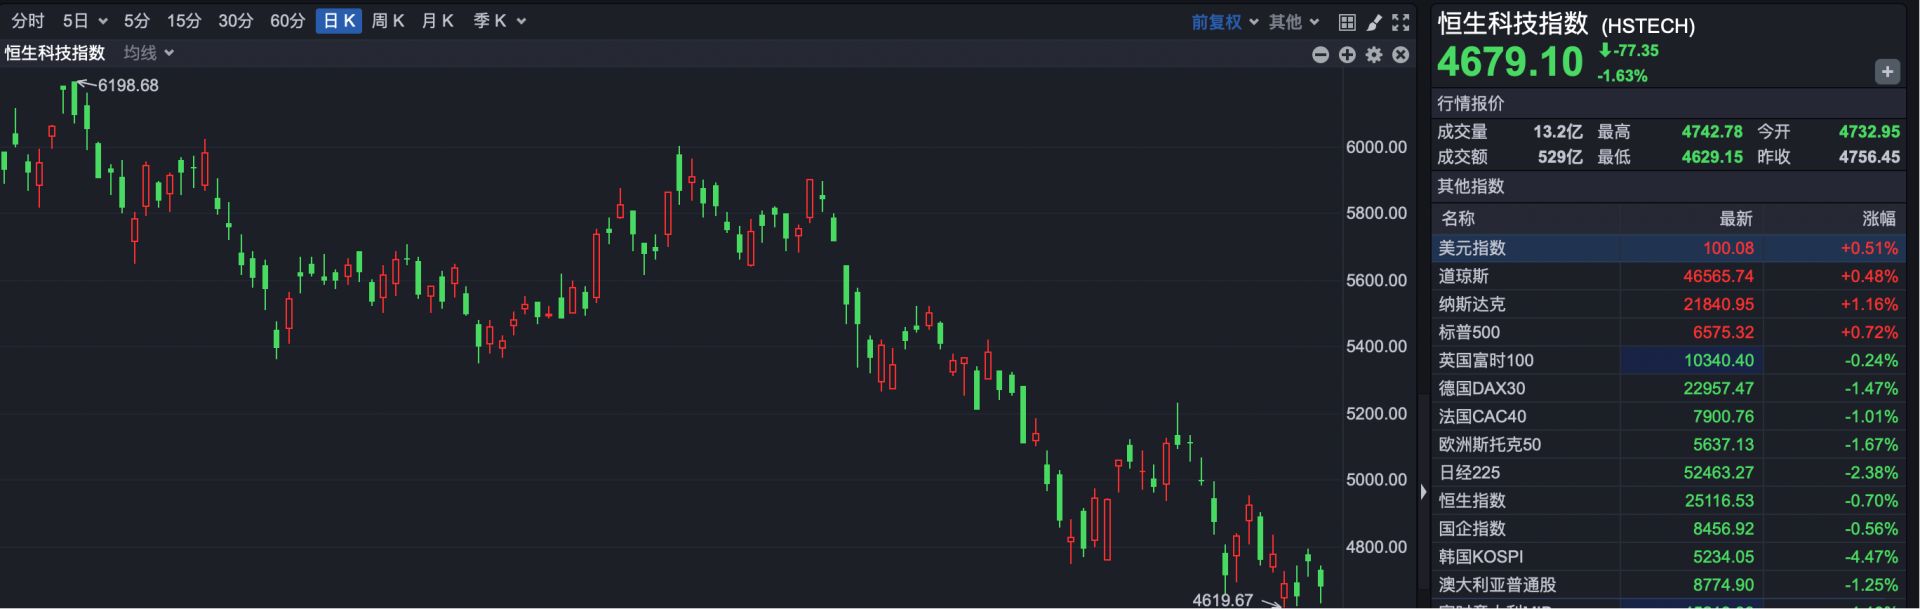Switch to 分时 intraday view
This screenshot has width=1920, height=609.
click(x=28, y=21)
